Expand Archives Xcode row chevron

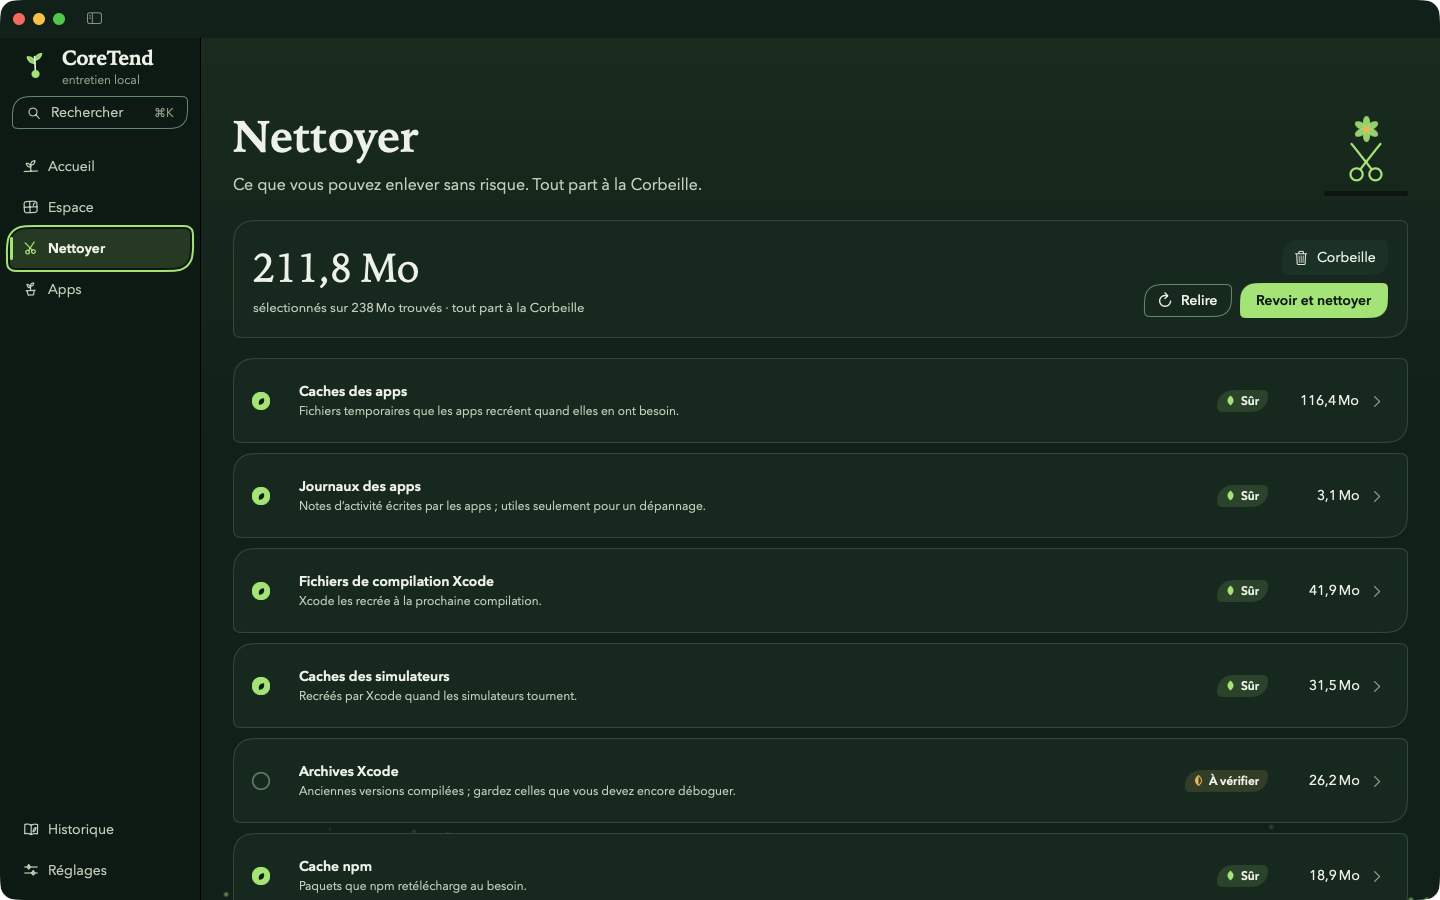tap(1377, 781)
